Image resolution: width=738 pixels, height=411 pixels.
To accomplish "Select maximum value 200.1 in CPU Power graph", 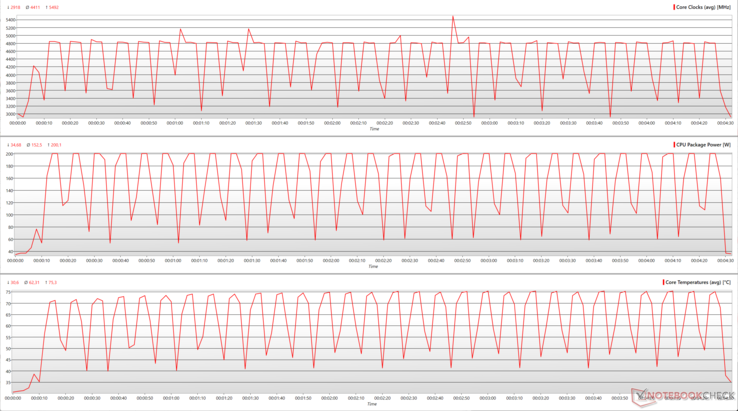I will [x=55, y=145].
